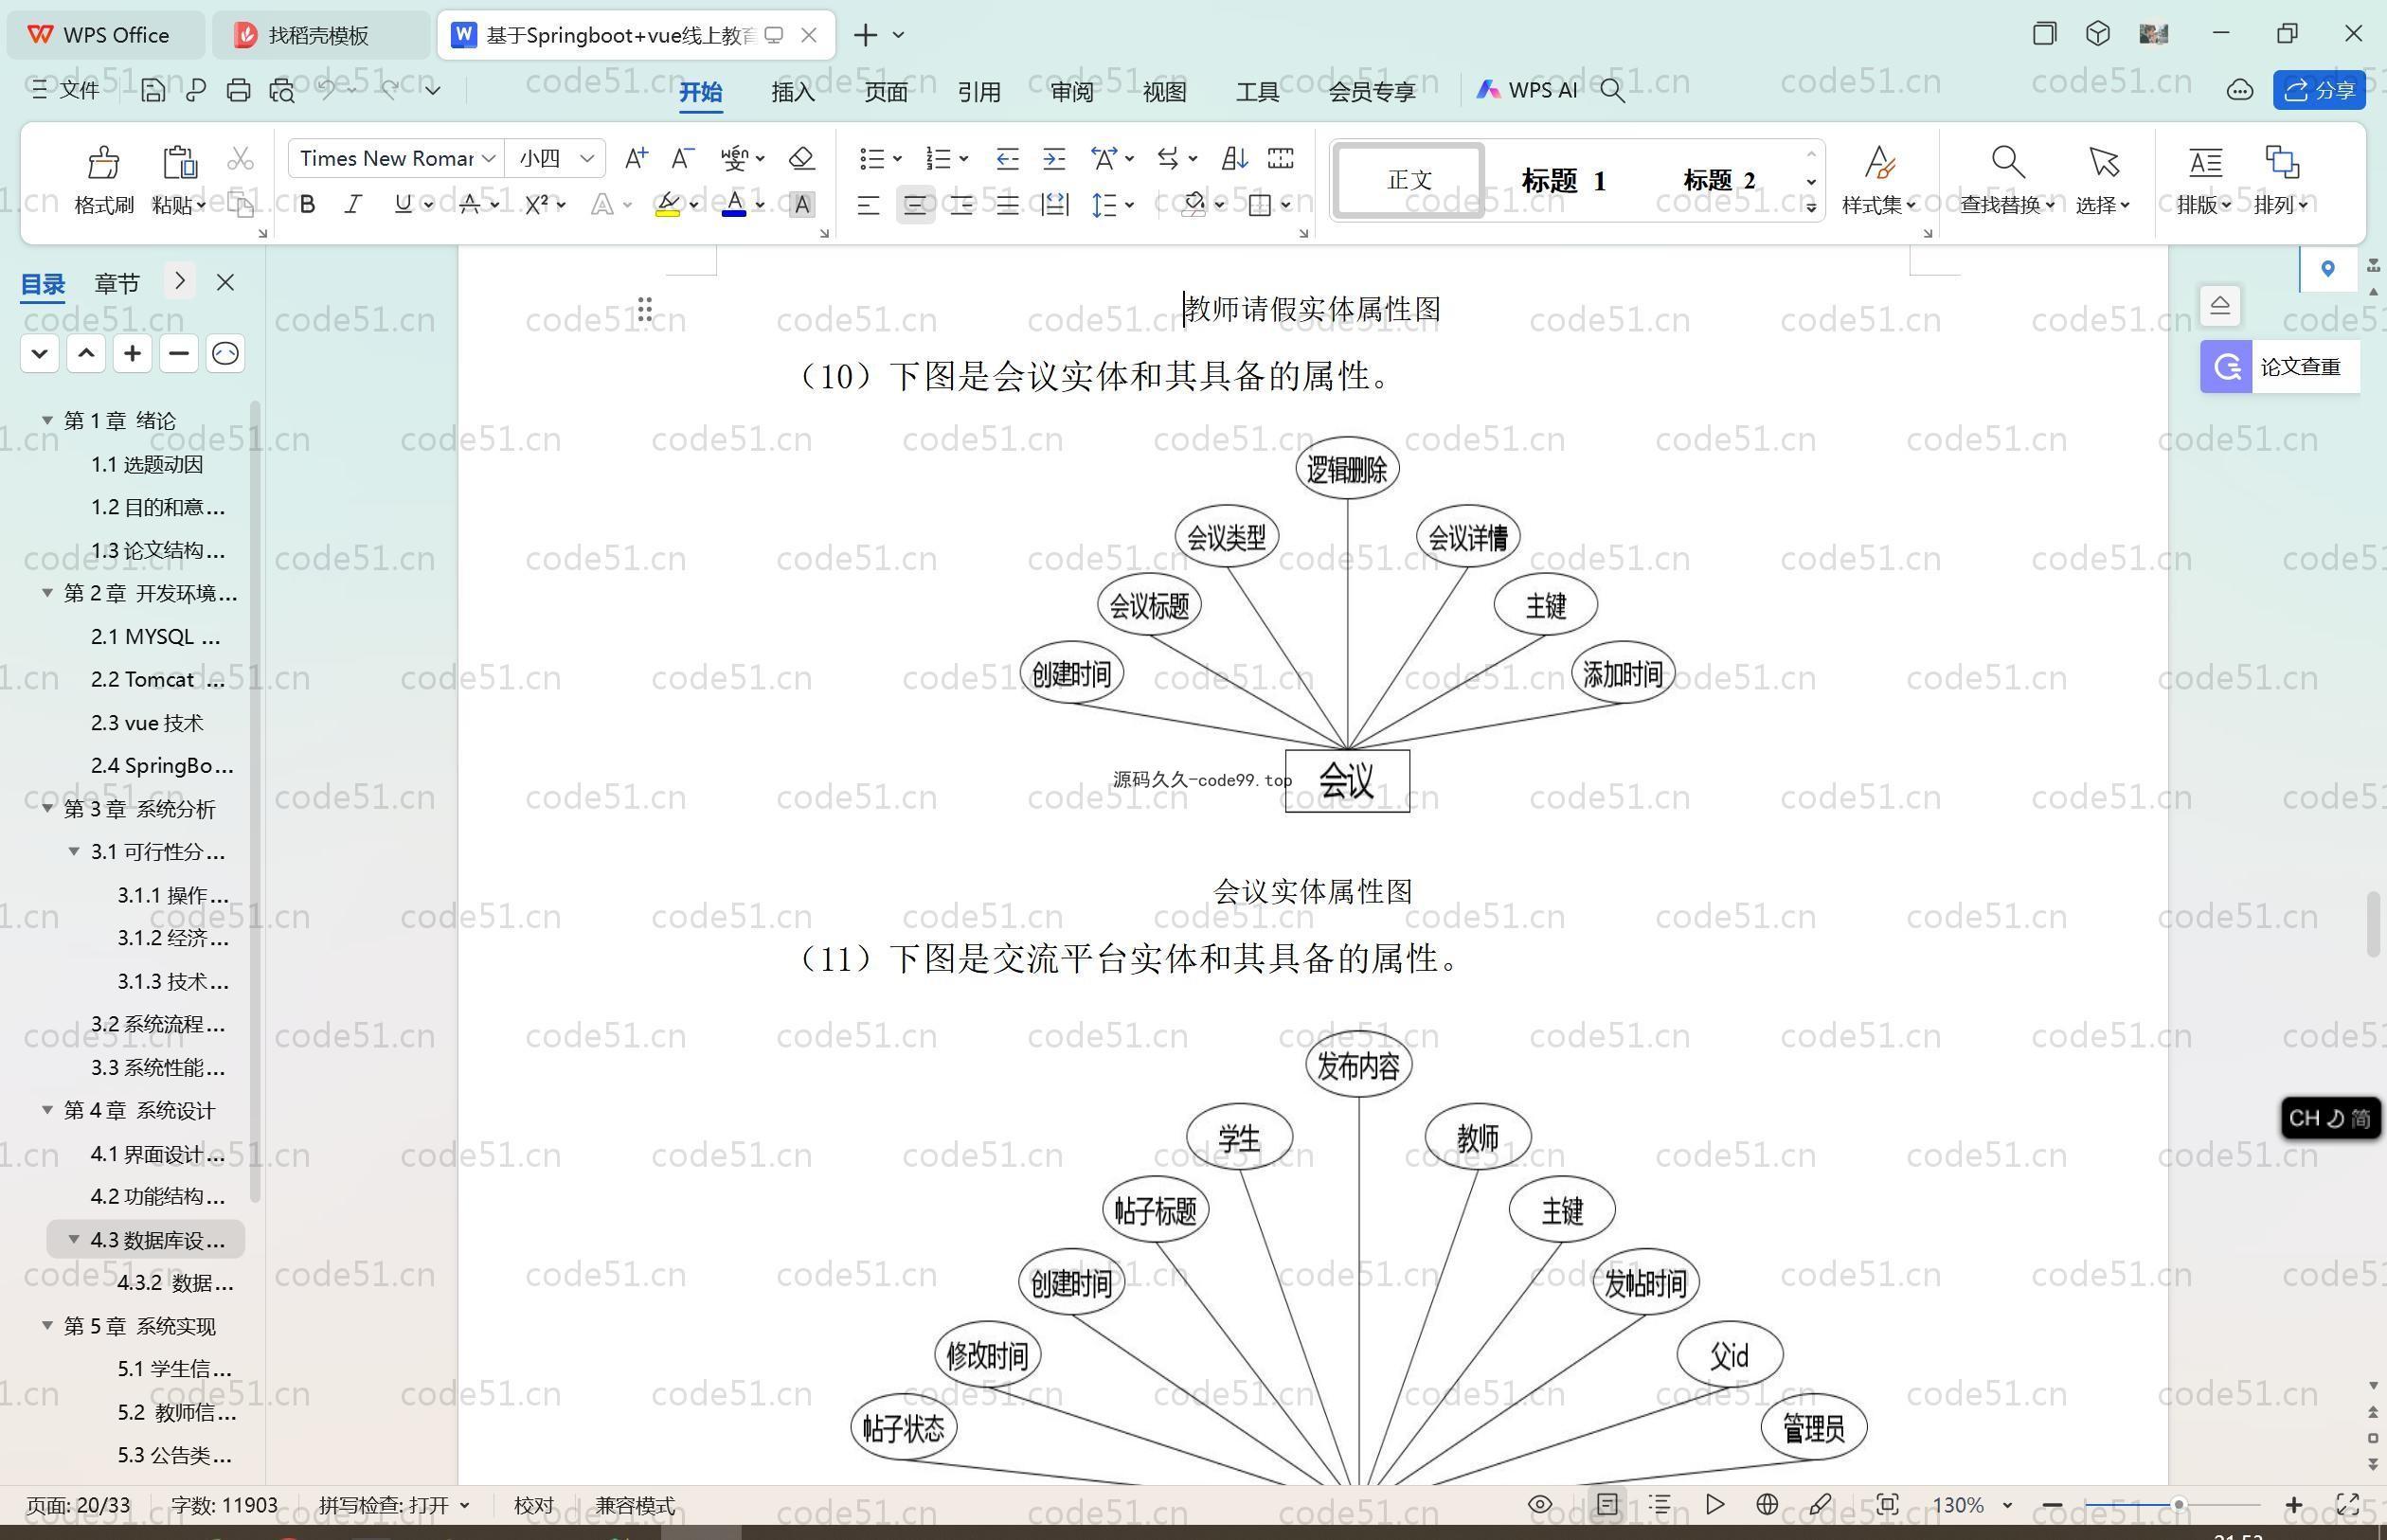Click the Paste clipboard icon
This screenshot has height=1540, width=2387.
pos(179,162)
